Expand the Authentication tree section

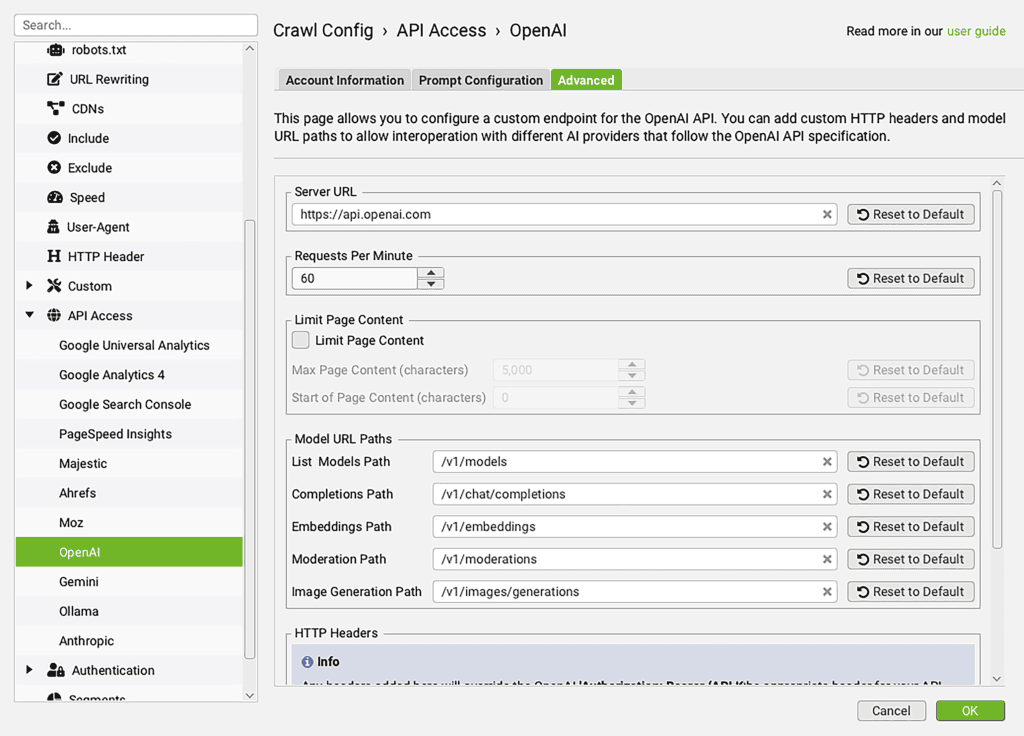point(29,670)
